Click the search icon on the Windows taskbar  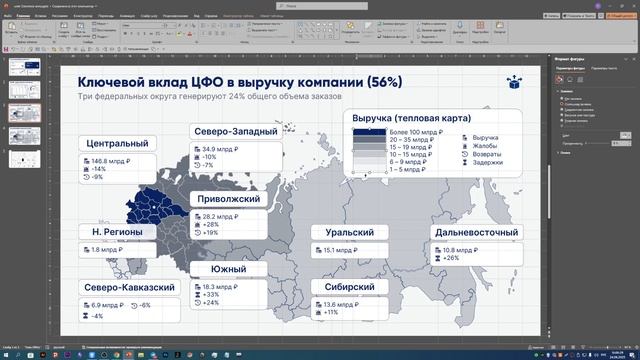(18, 355)
